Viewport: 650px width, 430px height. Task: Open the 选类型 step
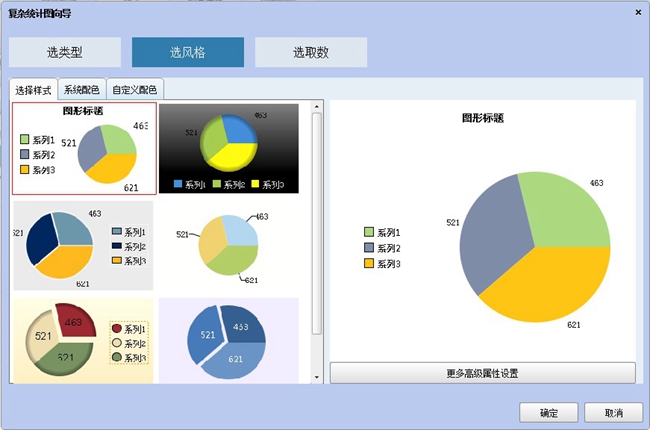coord(65,52)
